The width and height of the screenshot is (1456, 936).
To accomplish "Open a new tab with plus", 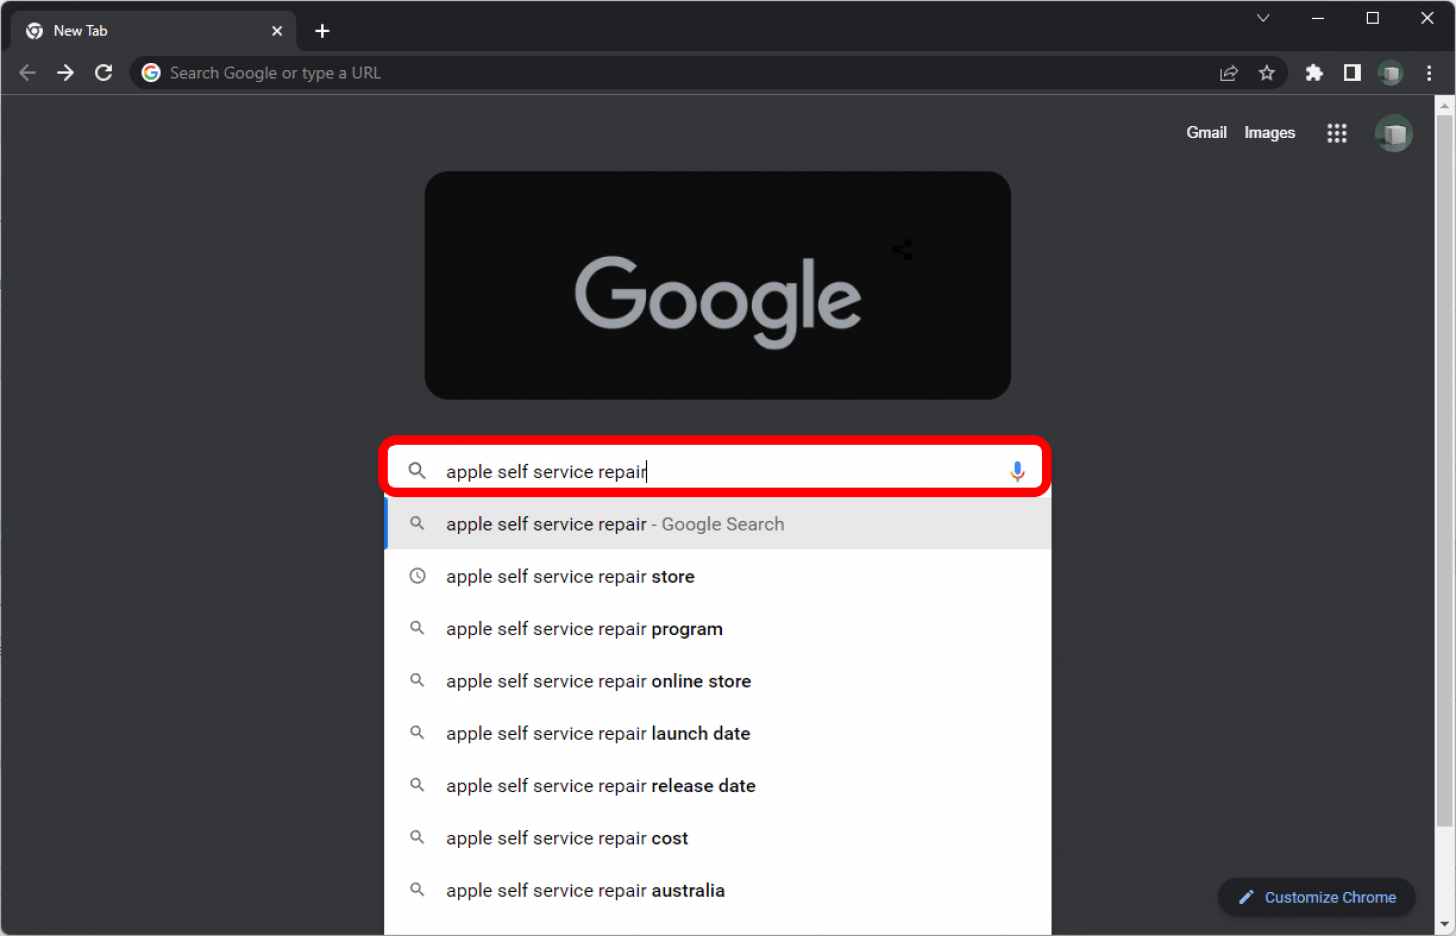I will click(x=322, y=31).
